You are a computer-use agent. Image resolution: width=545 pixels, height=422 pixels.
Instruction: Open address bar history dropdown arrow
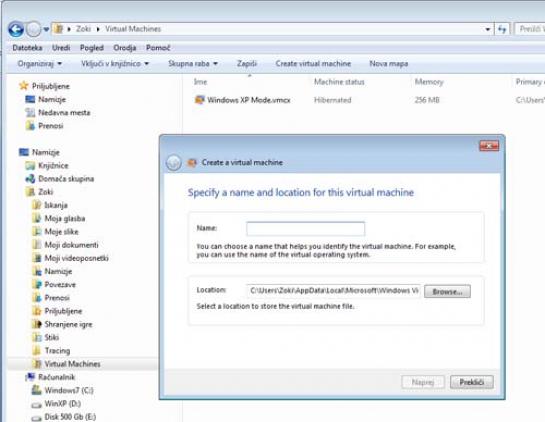488,29
